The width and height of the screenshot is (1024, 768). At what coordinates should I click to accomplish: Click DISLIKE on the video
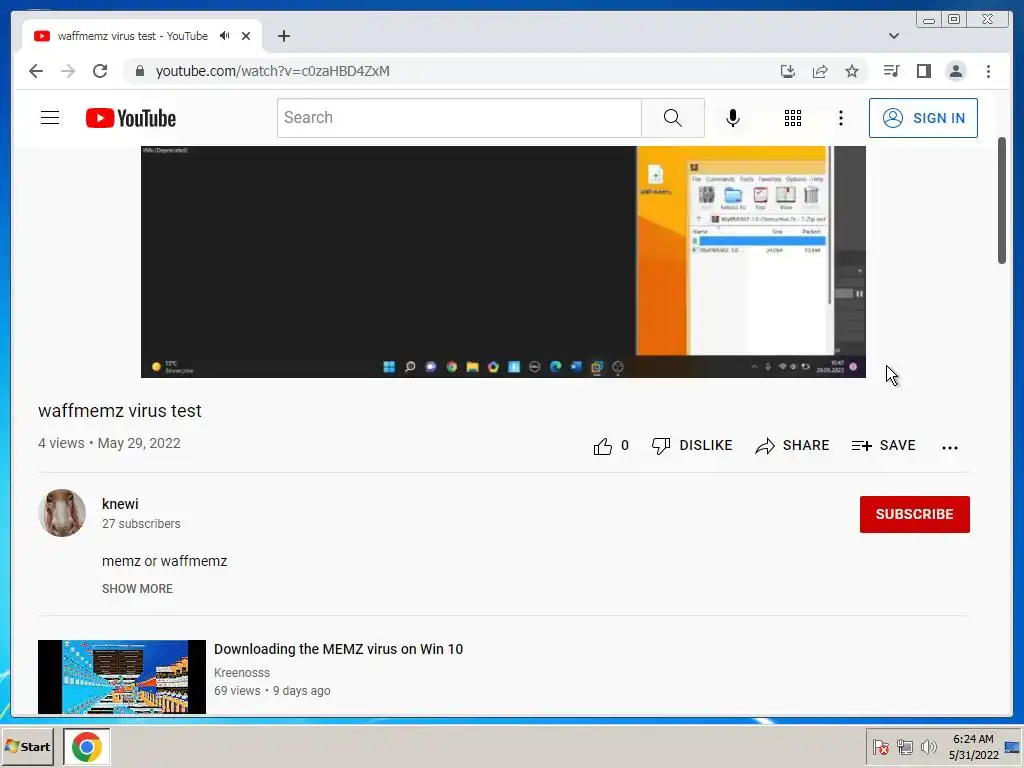point(692,445)
